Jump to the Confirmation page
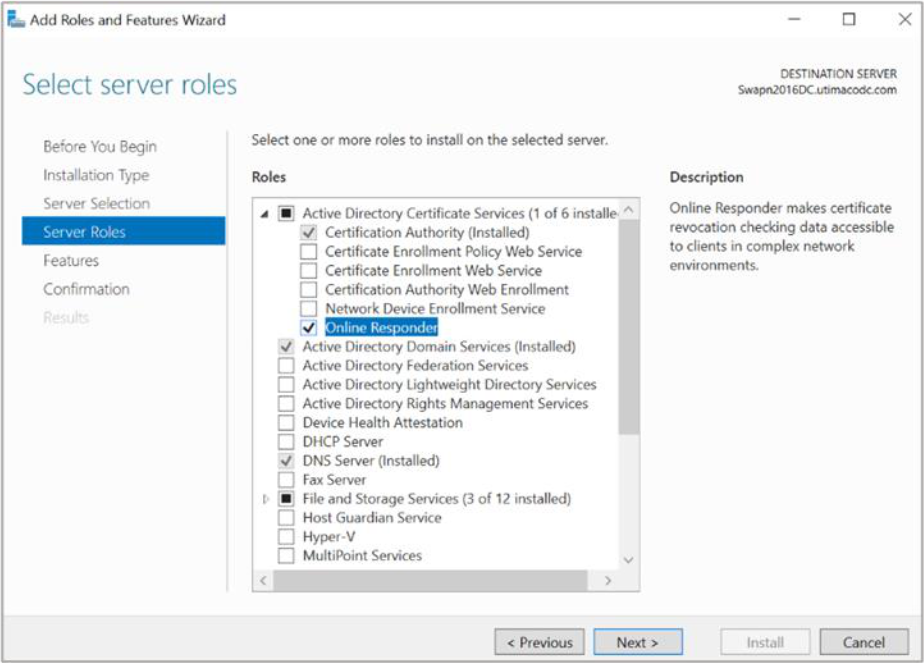The image size is (924, 663). (x=86, y=289)
